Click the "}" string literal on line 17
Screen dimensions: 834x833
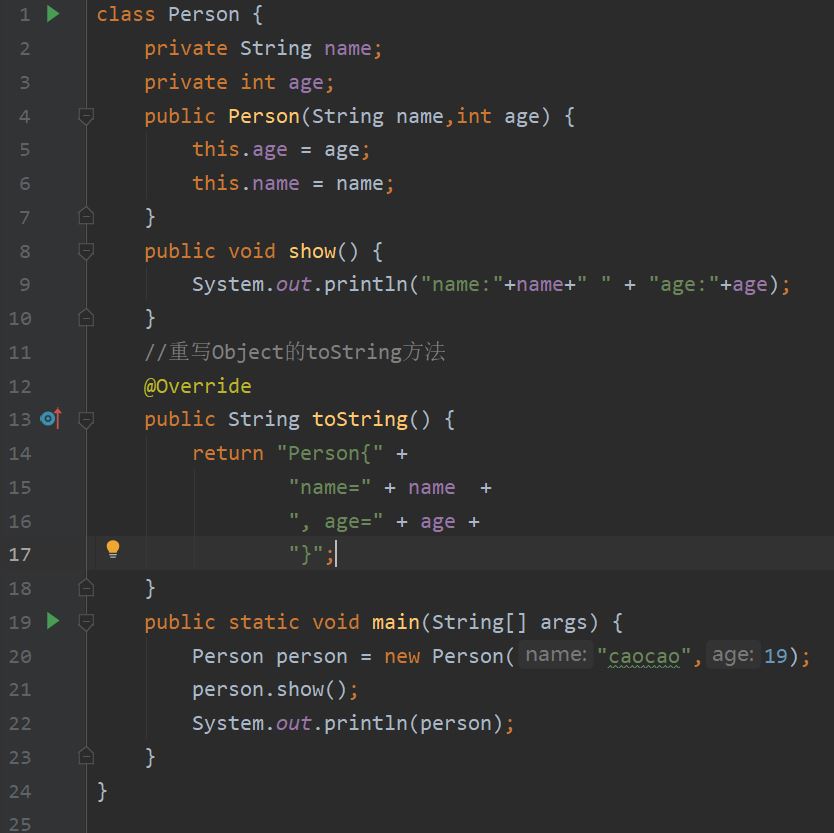click(306, 555)
